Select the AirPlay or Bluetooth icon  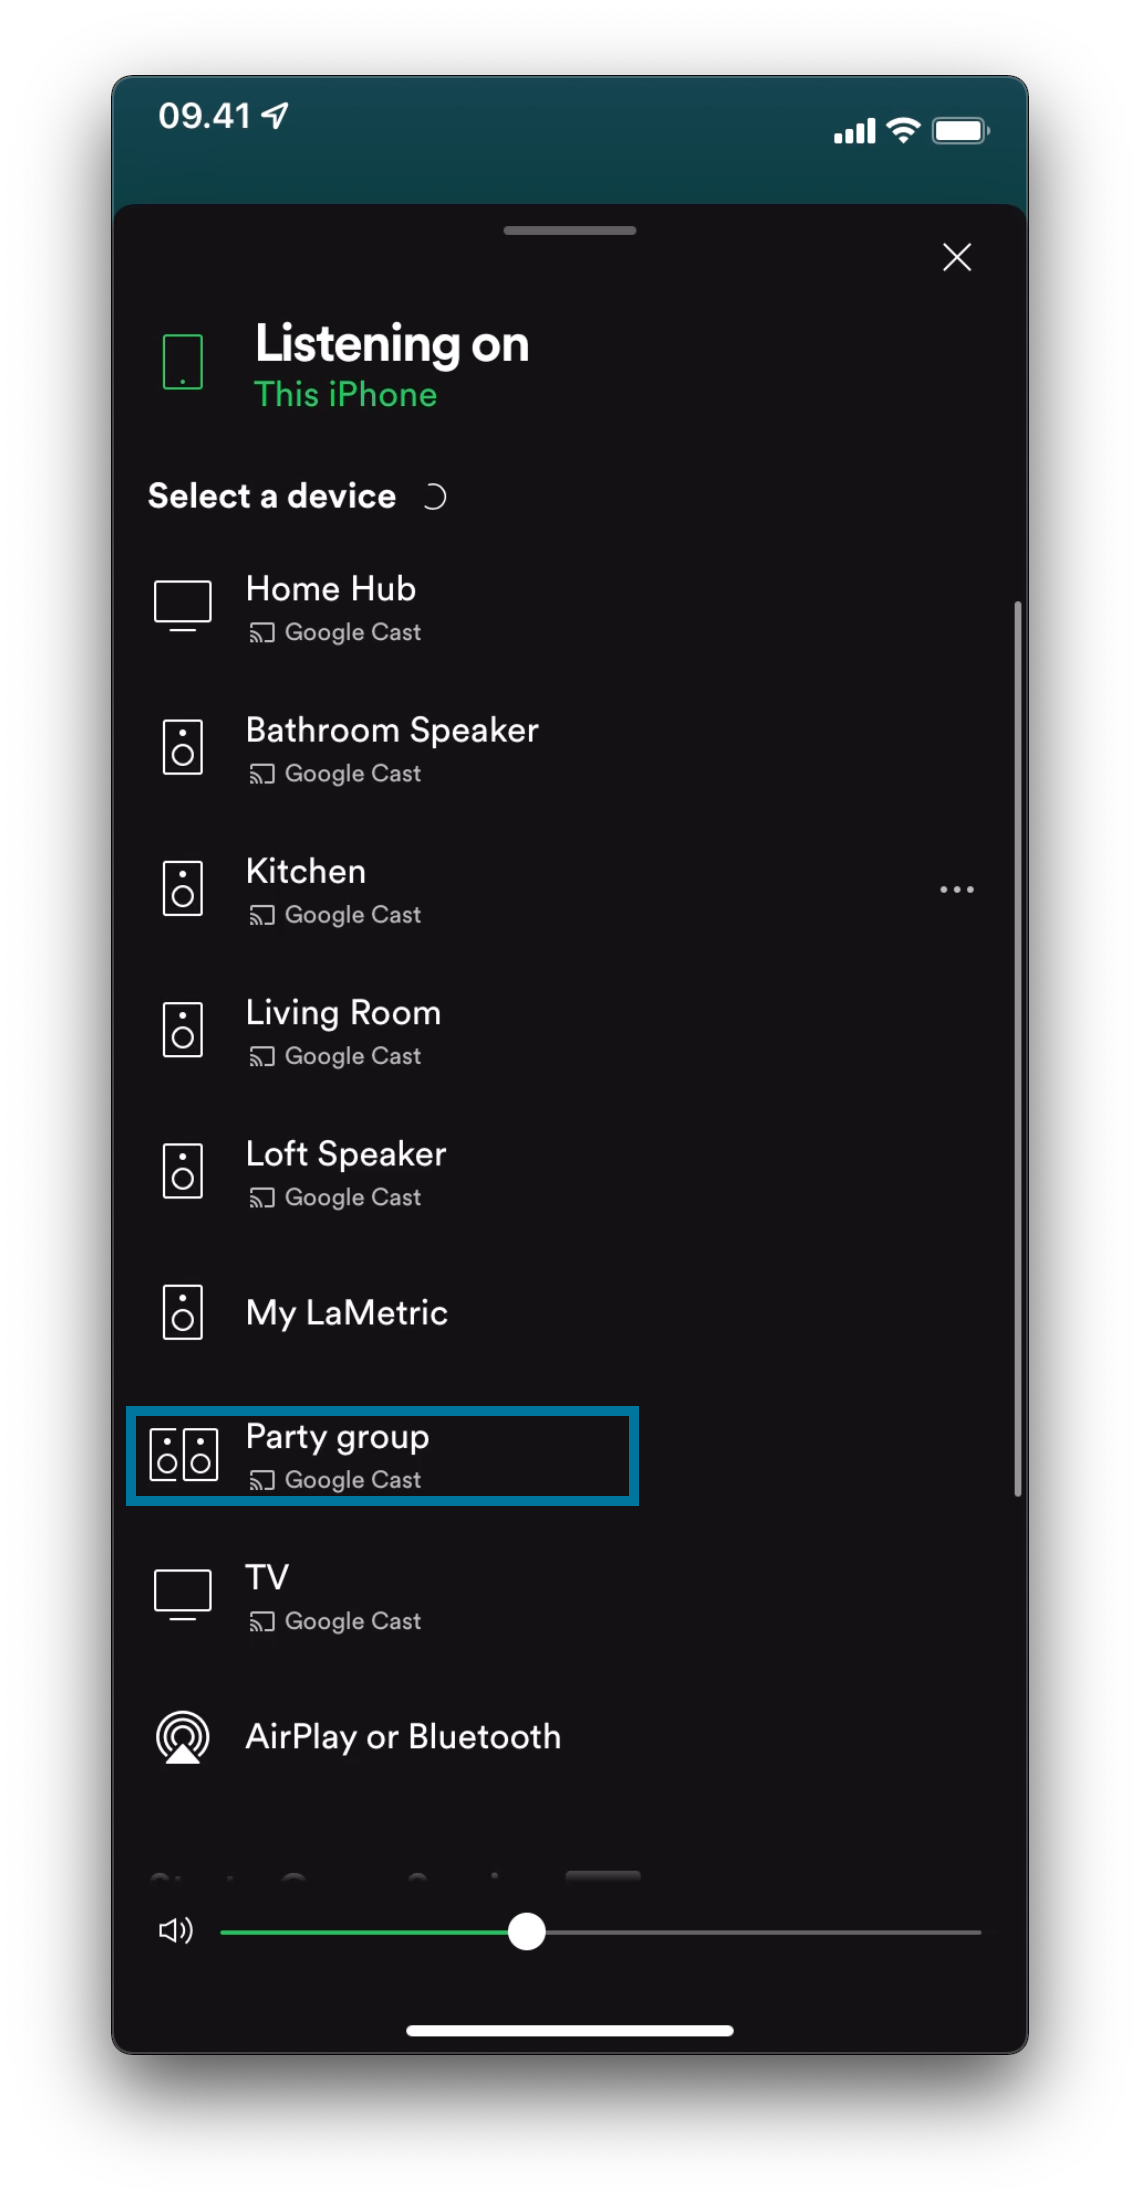pyautogui.click(x=184, y=1737)
